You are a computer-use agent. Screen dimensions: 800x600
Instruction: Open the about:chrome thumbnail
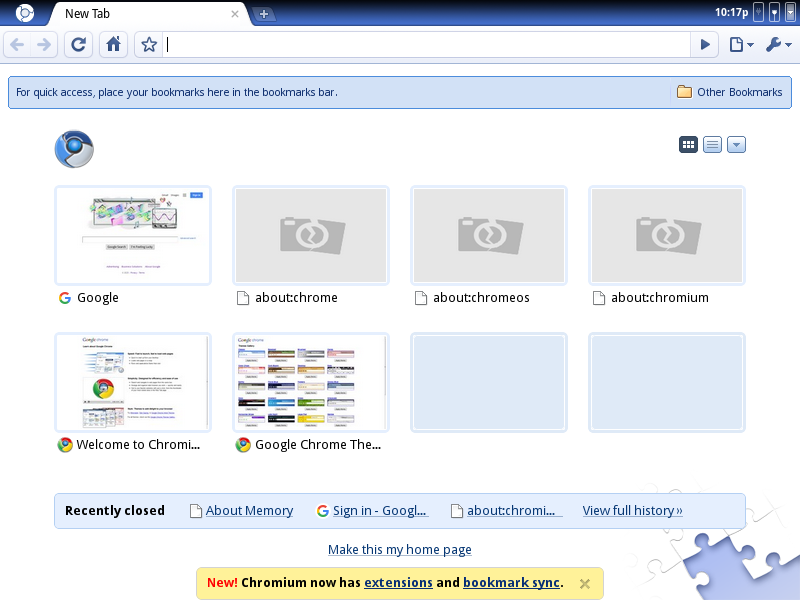pyautogui.click(x=311, y=235)
